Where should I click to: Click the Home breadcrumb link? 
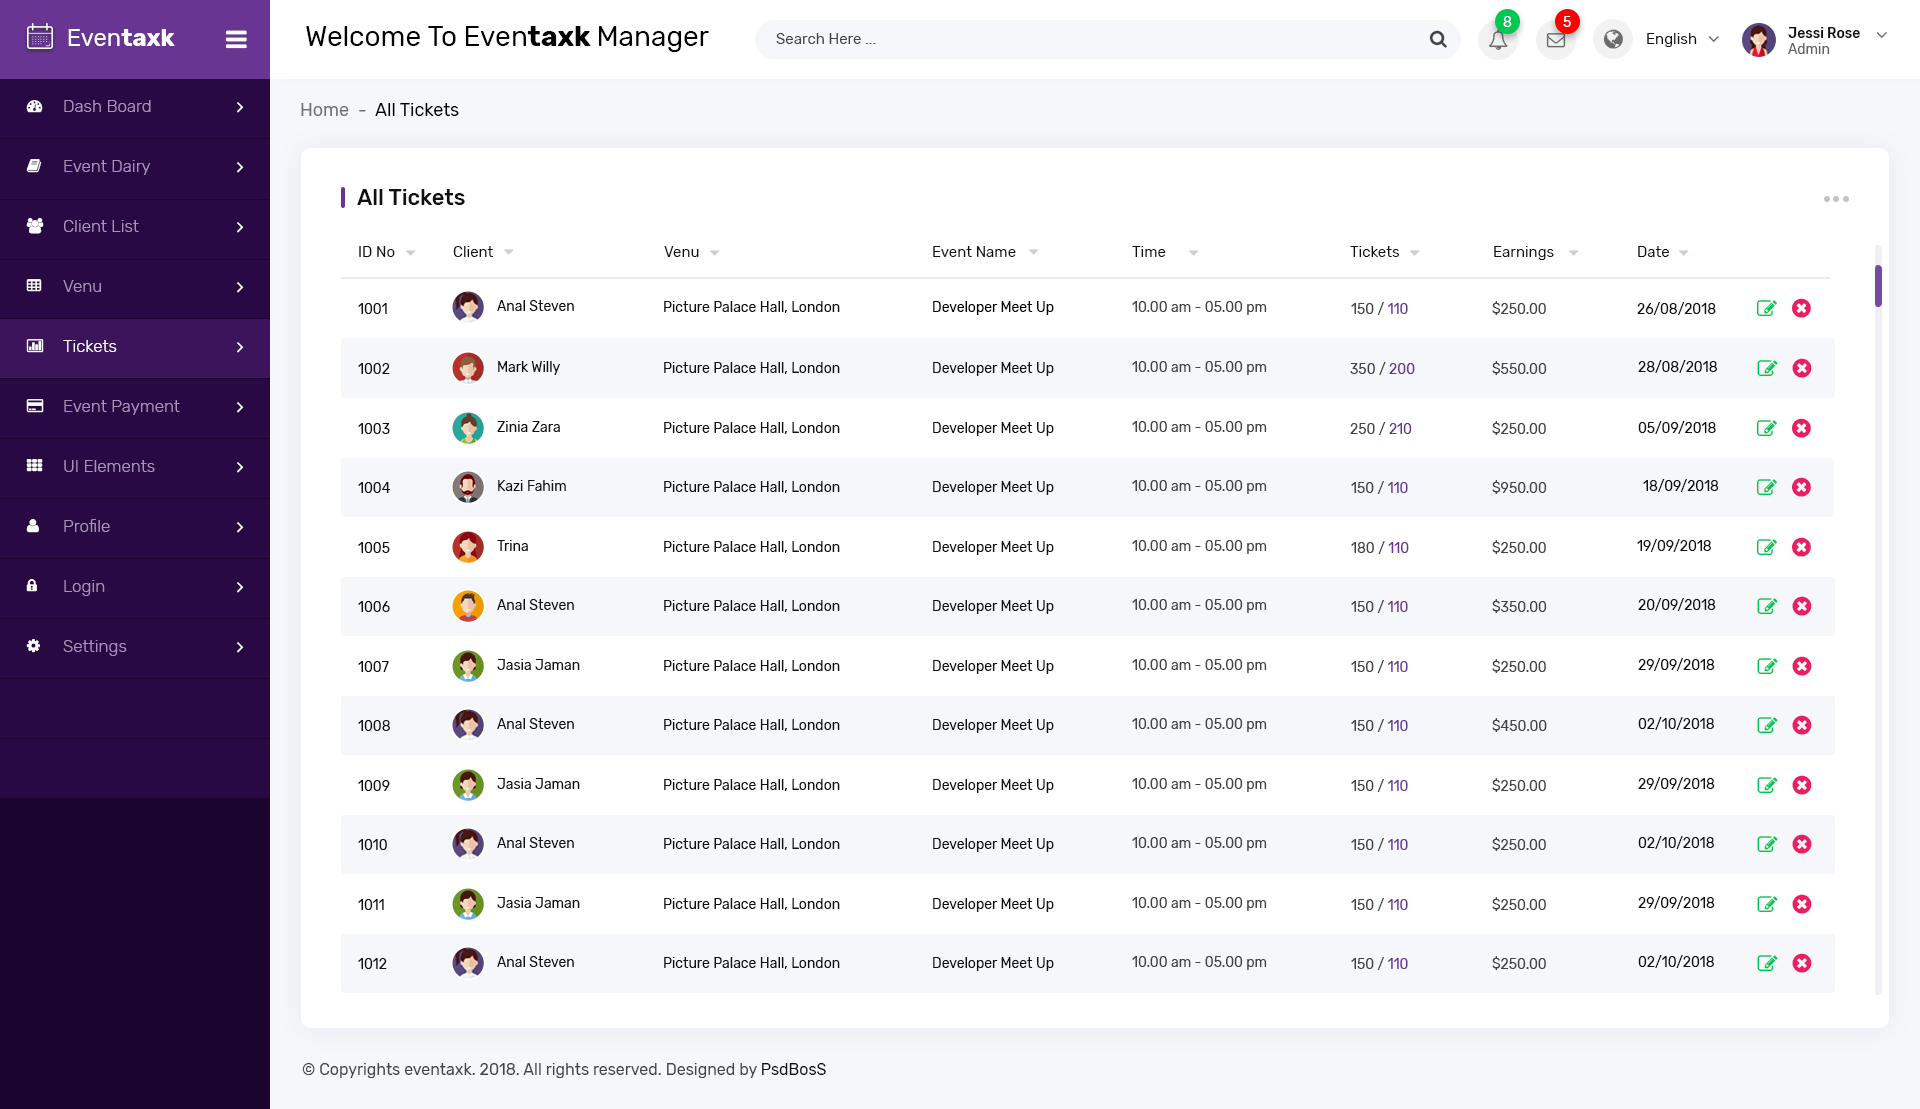[324, 110]
